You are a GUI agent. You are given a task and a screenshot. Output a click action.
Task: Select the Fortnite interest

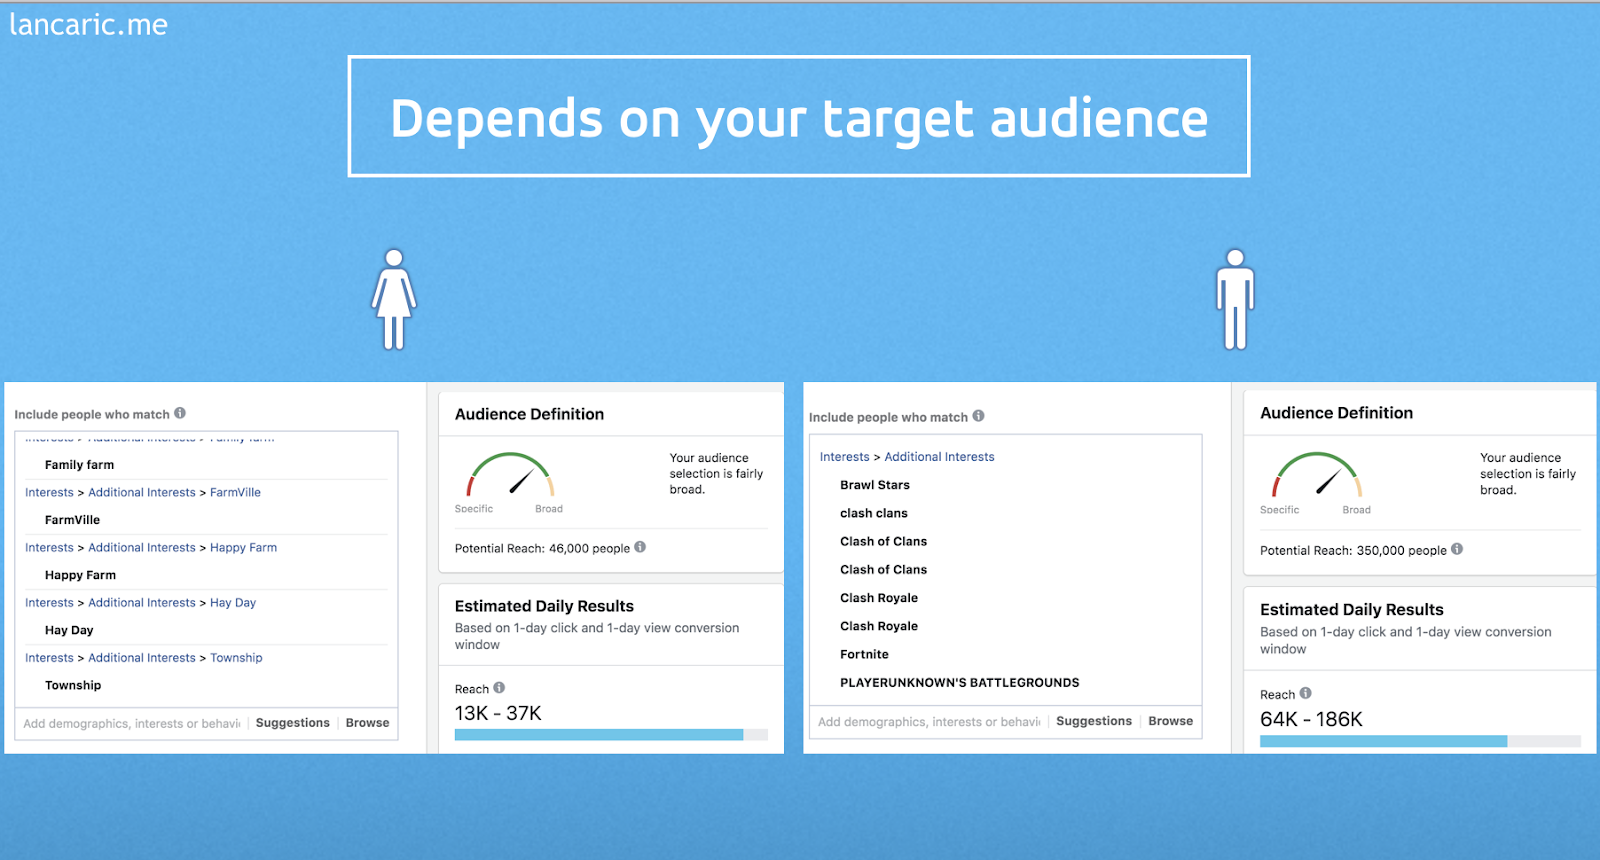pyautogui.click(x=864, y=654)
